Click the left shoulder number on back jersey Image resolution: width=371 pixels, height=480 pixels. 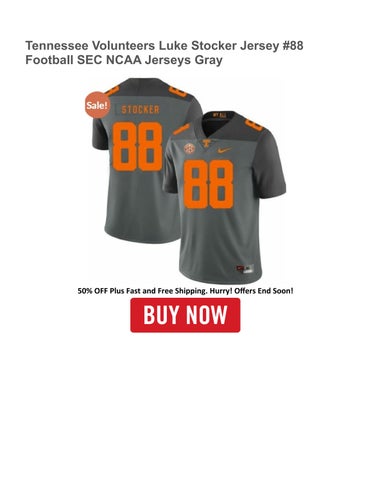click(112, 90)
